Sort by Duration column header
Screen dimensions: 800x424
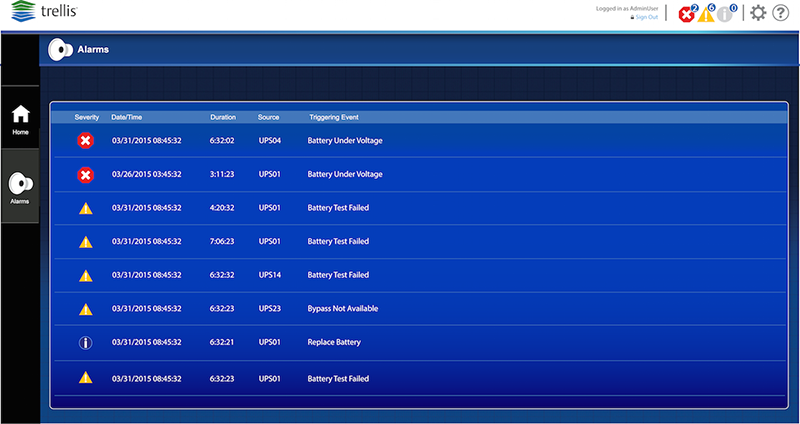223,117
